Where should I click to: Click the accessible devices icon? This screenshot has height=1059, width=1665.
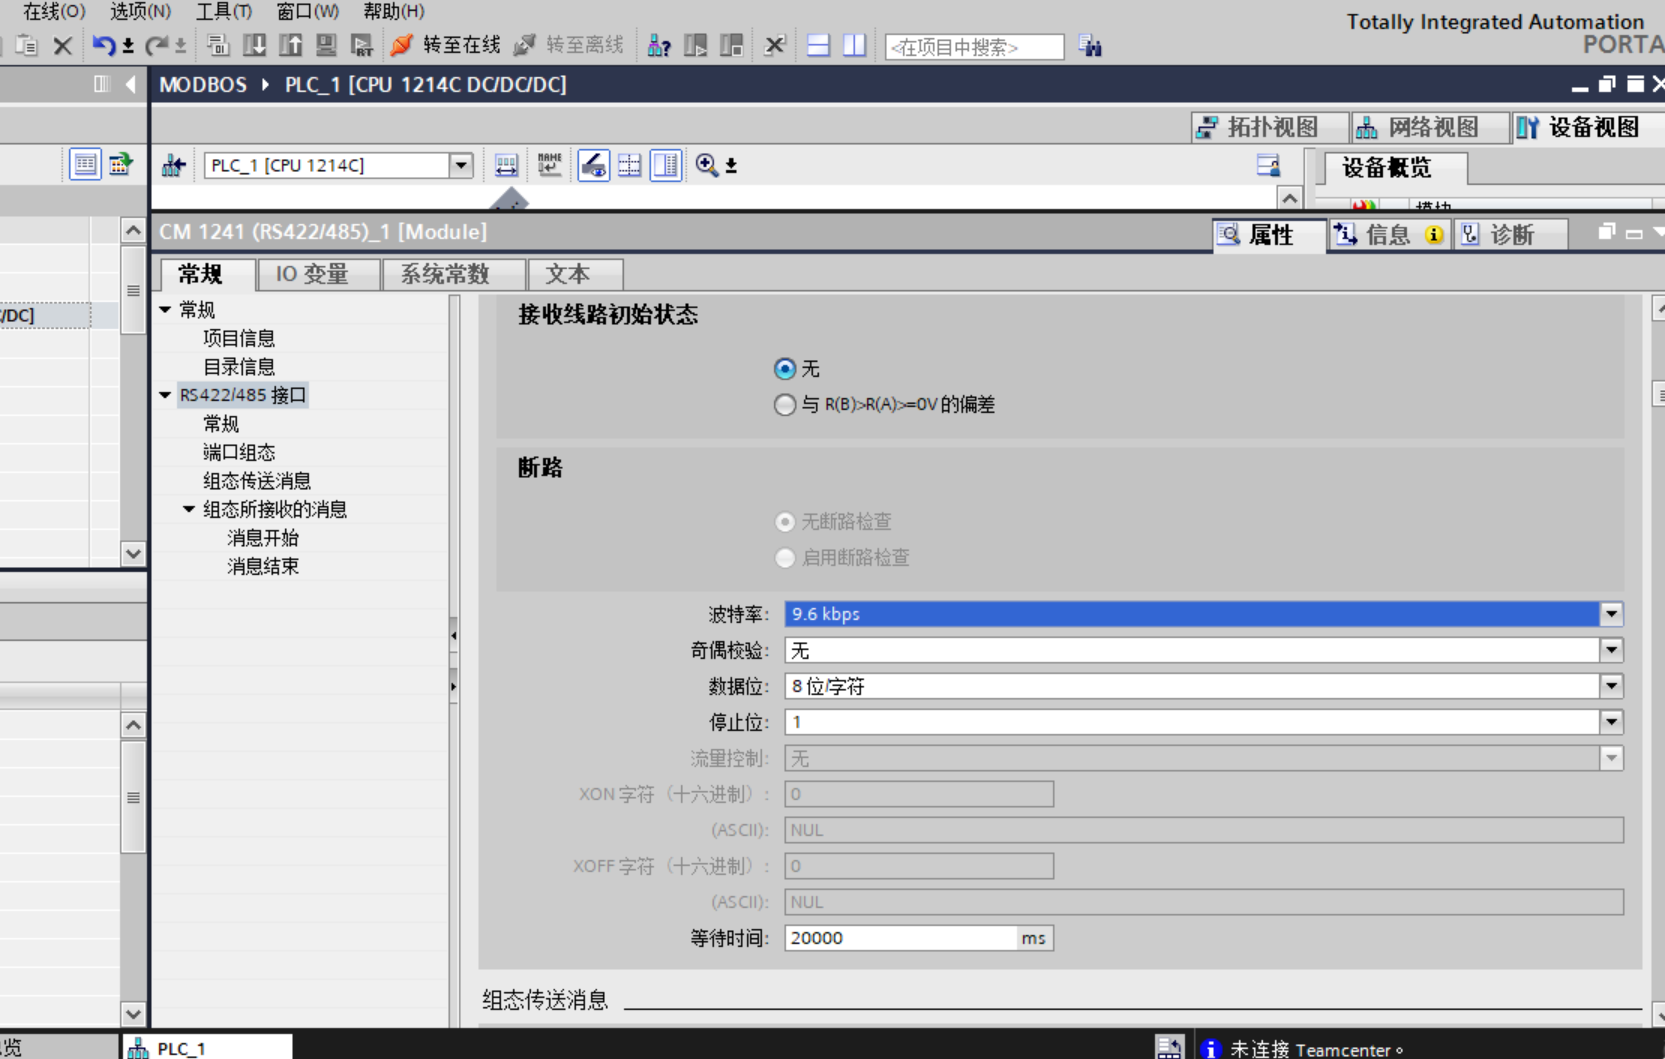point(659,45)
